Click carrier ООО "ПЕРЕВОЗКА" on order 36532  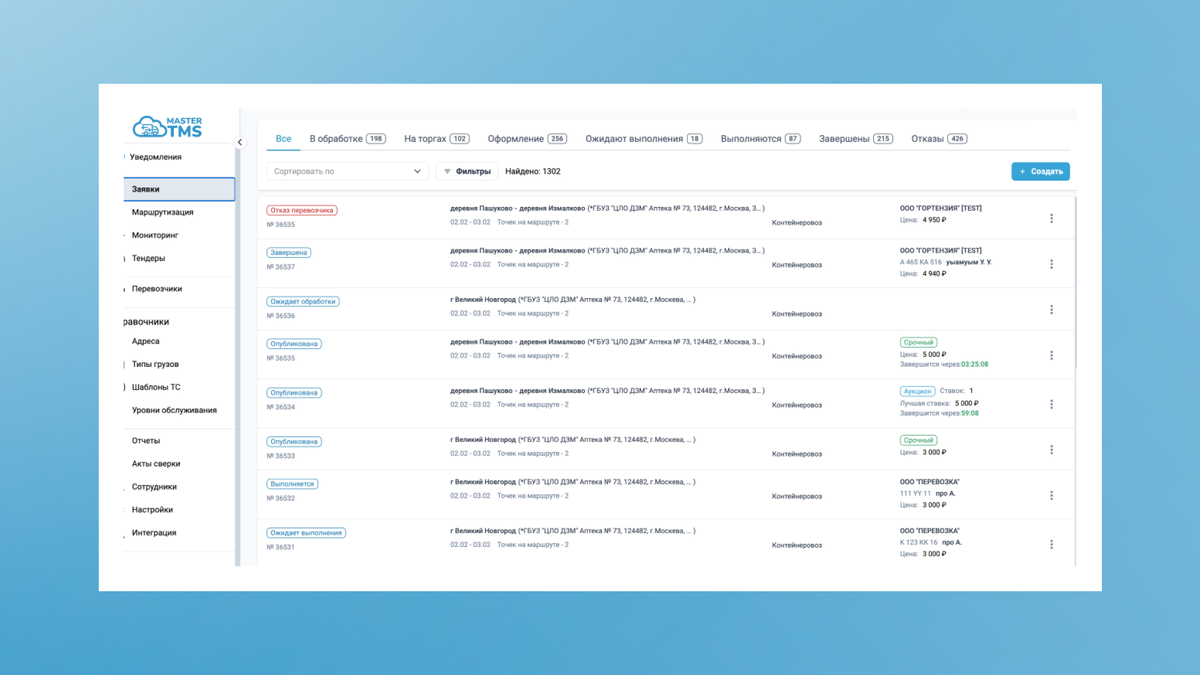point(930,482)
